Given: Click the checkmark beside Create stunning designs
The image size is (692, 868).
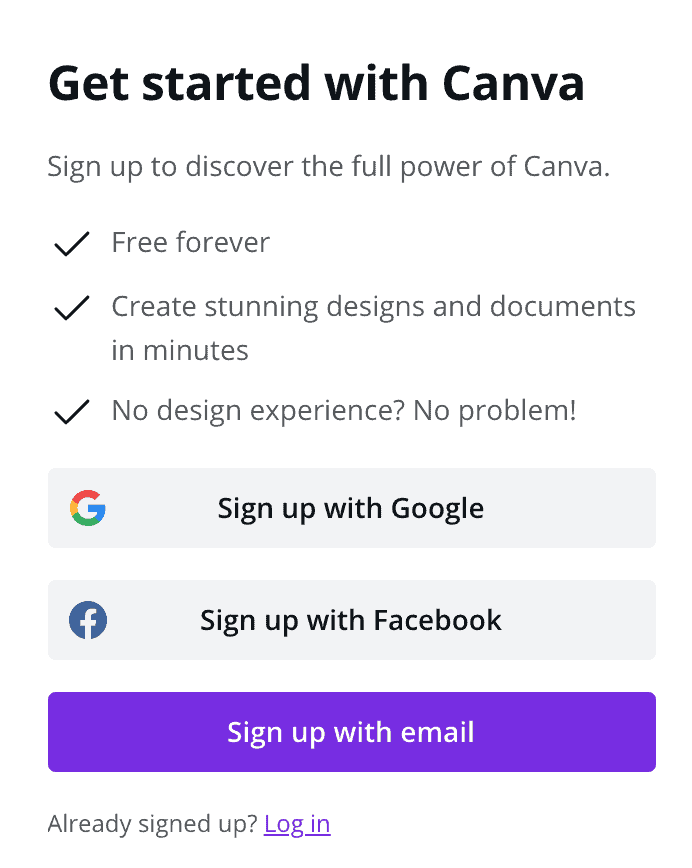Looking at the screenshot, I should click(71, 308).
